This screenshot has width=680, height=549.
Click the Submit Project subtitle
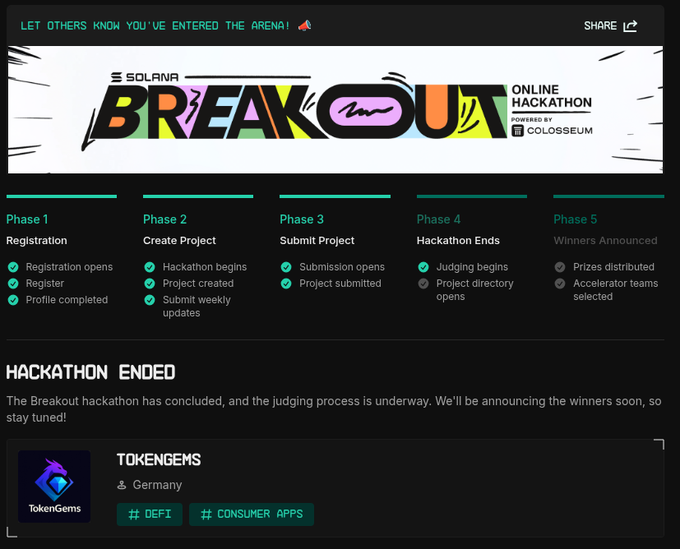click(317, 241)
